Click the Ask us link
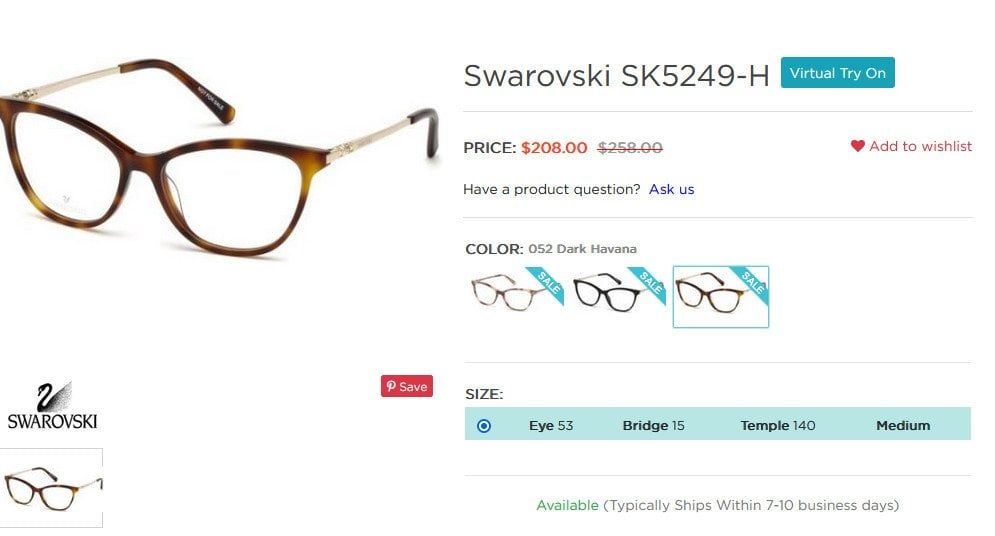The height and width of the screenshot is (536, 995). tap(671, 189)
